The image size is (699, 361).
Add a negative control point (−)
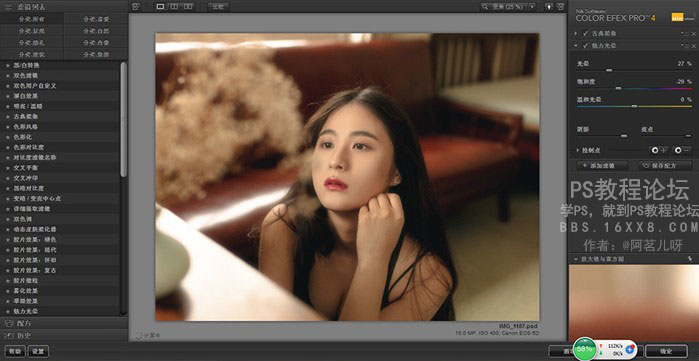tap(682, 151)
